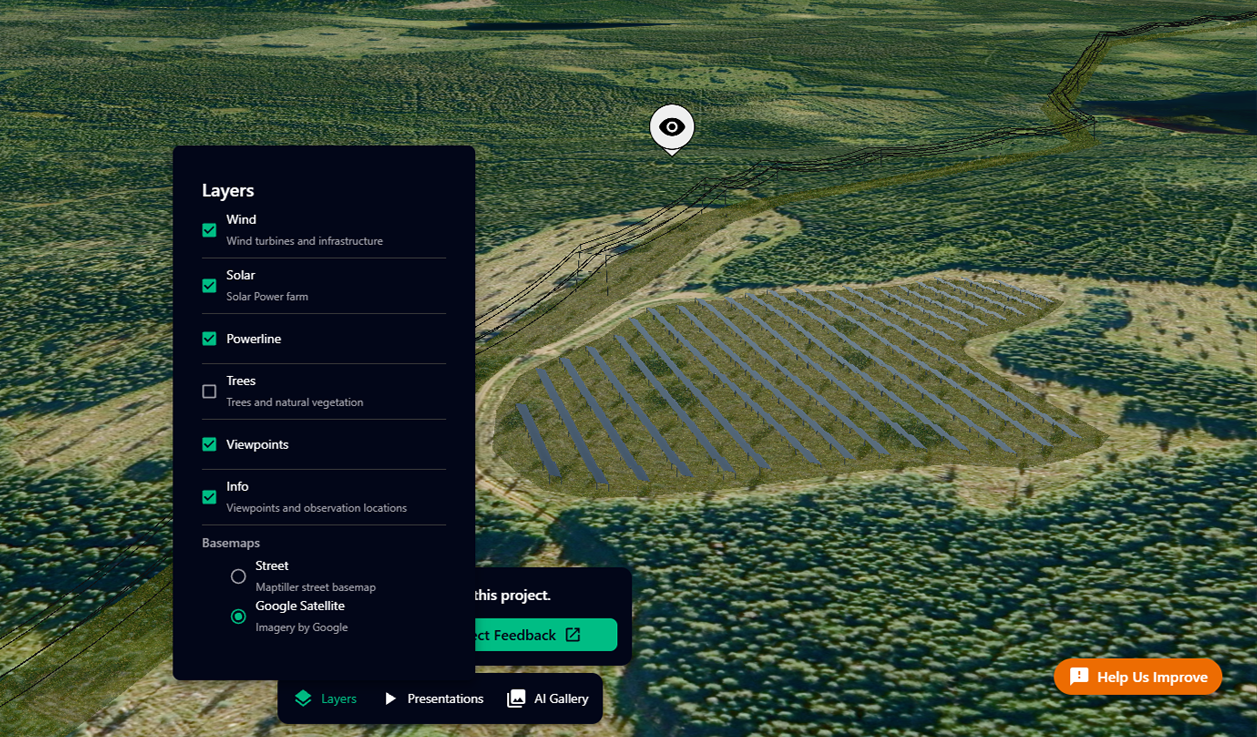Image resolution: width=1257 pixels, height=737 pixels.
Task: Click the green Project Feedback button
Action: point(544,635)
